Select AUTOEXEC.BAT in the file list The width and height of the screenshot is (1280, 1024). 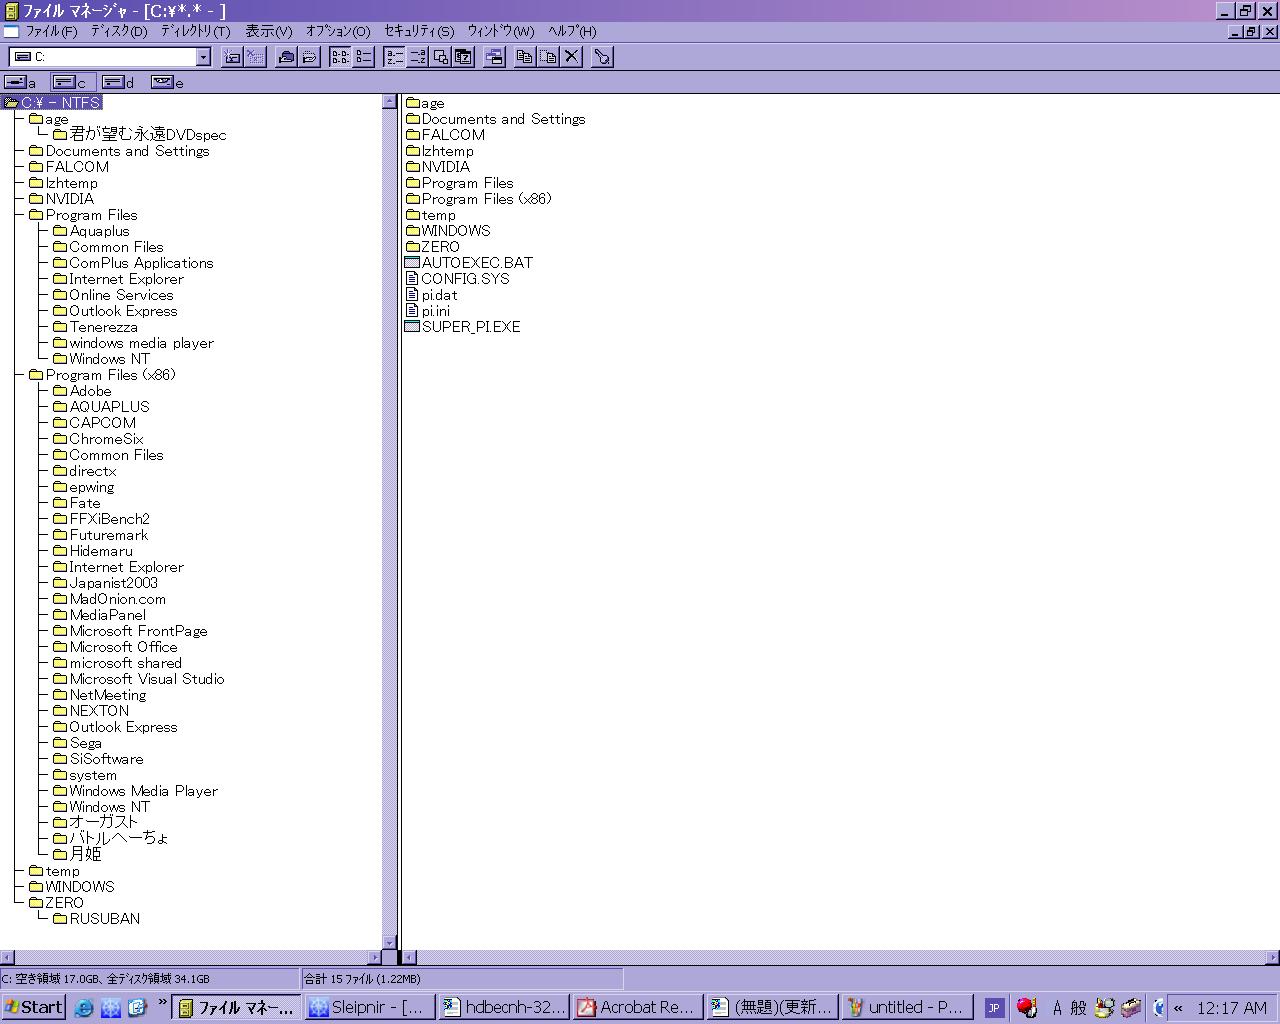pyautogui.click(x=469, y=262)
